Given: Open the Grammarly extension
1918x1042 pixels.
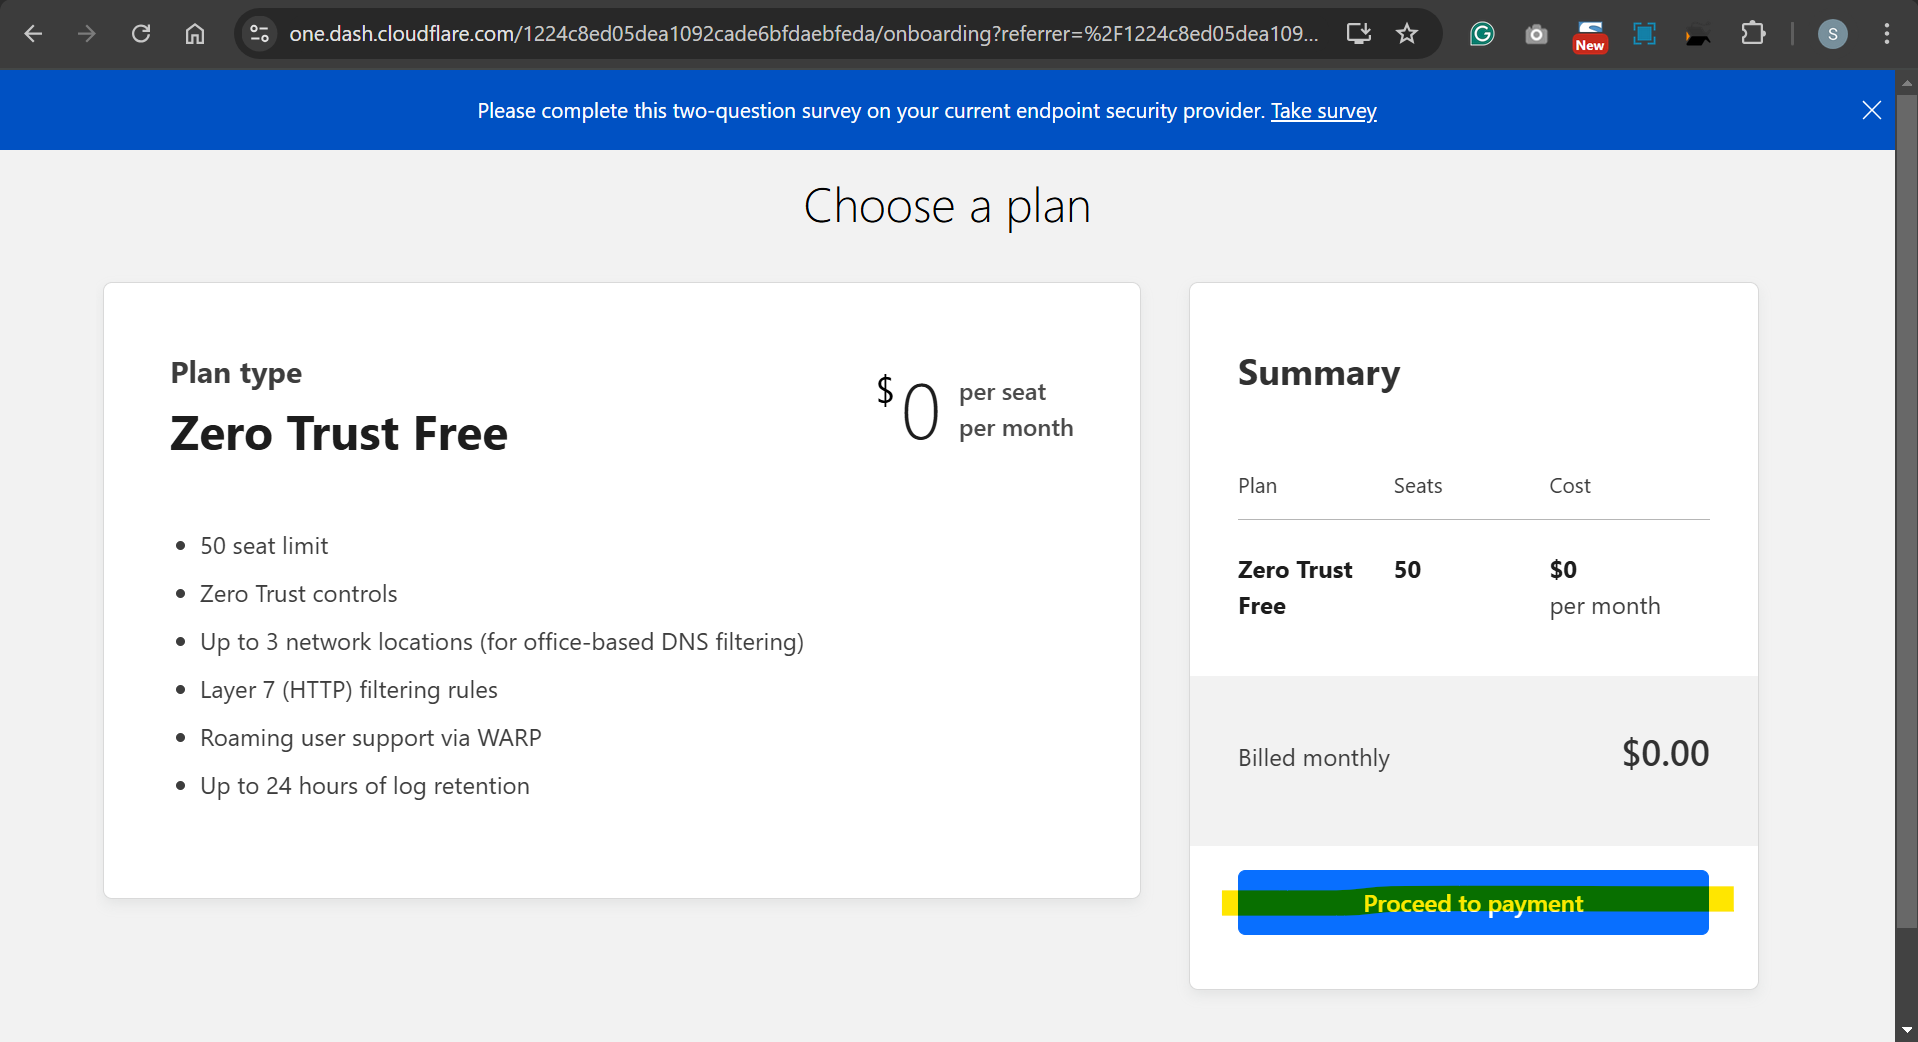Looking at the screenshot, I should pos(1482,34).
